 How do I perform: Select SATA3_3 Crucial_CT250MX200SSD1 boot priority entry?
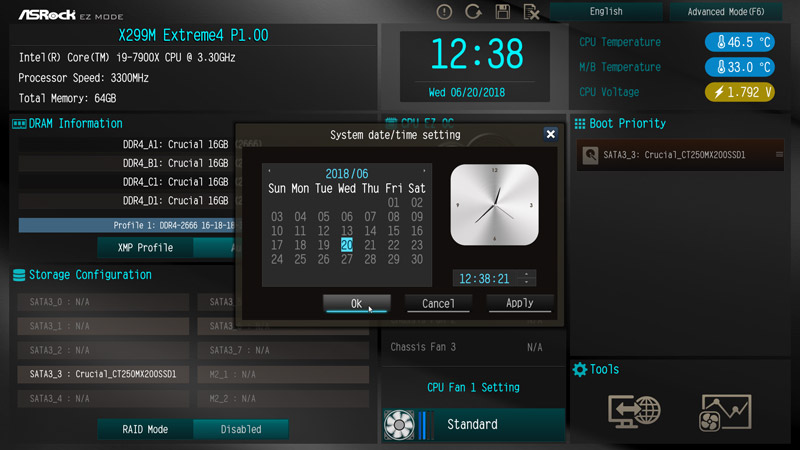(x=680, y=155)
